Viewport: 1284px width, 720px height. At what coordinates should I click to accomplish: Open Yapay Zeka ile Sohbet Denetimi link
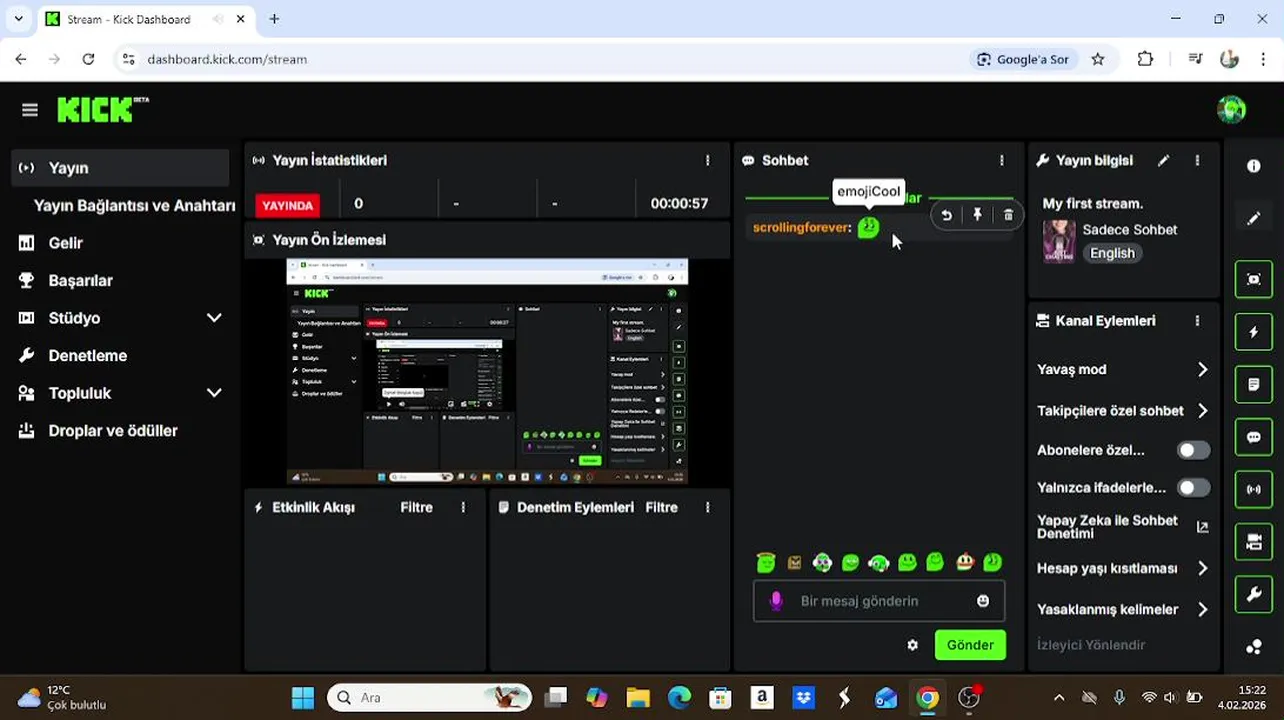tap(1123, 527)
